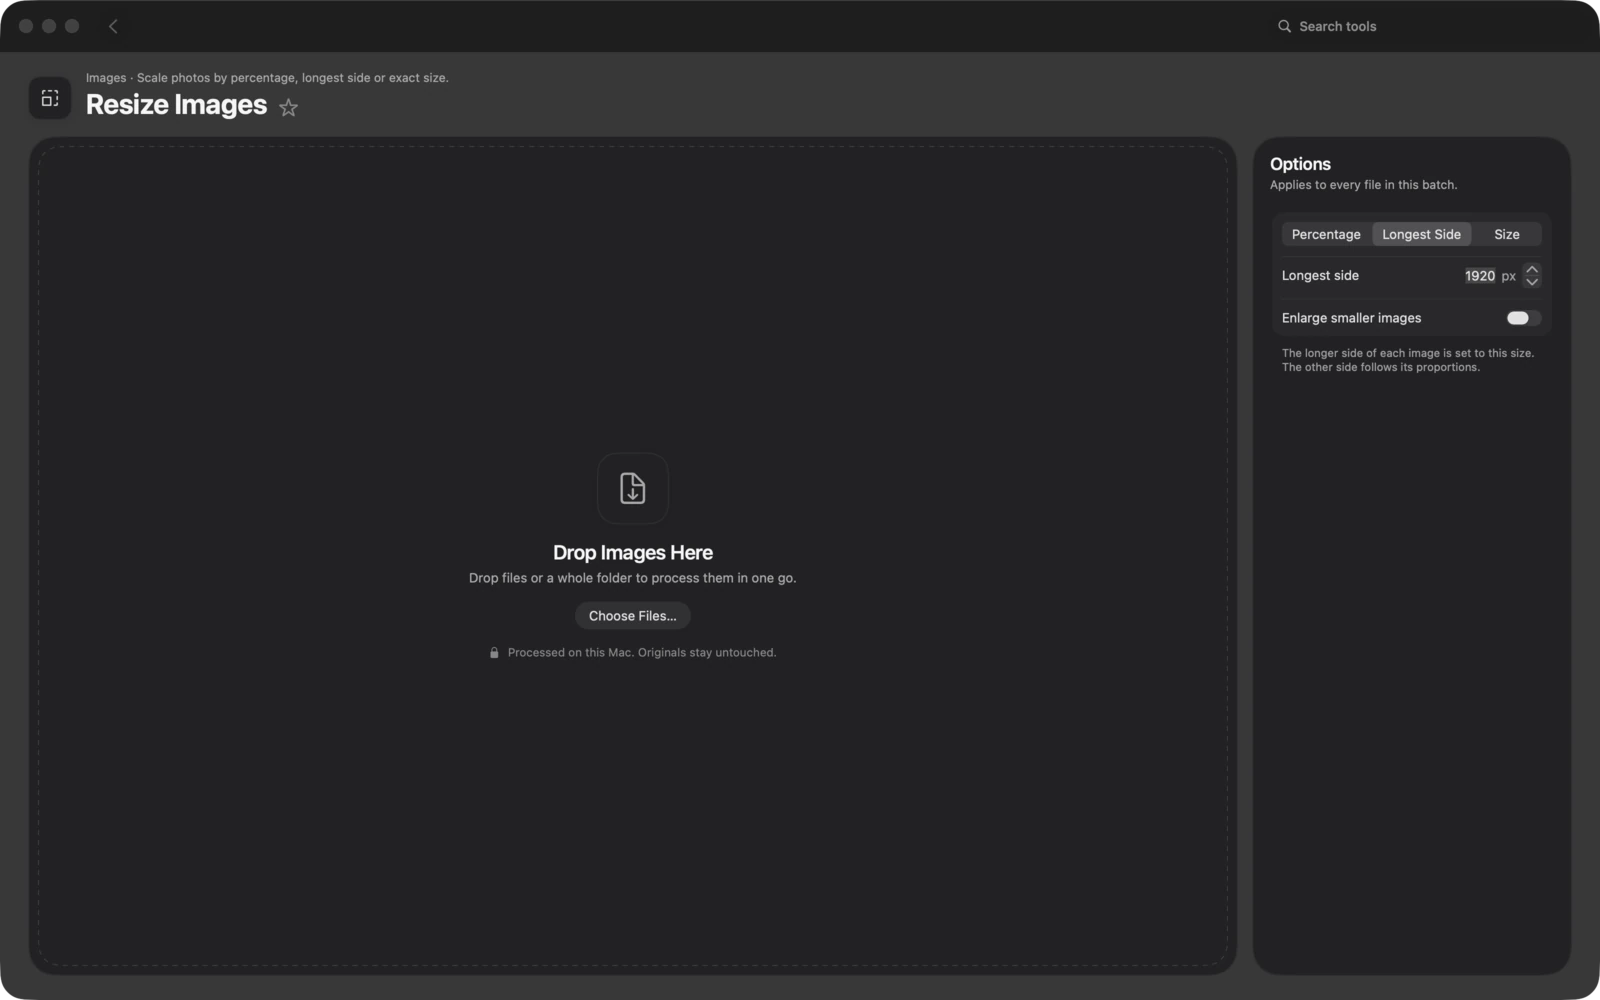Click 'Applies to every file in this batch.'
The image size is (1600, 1000).
(1363, 185)
